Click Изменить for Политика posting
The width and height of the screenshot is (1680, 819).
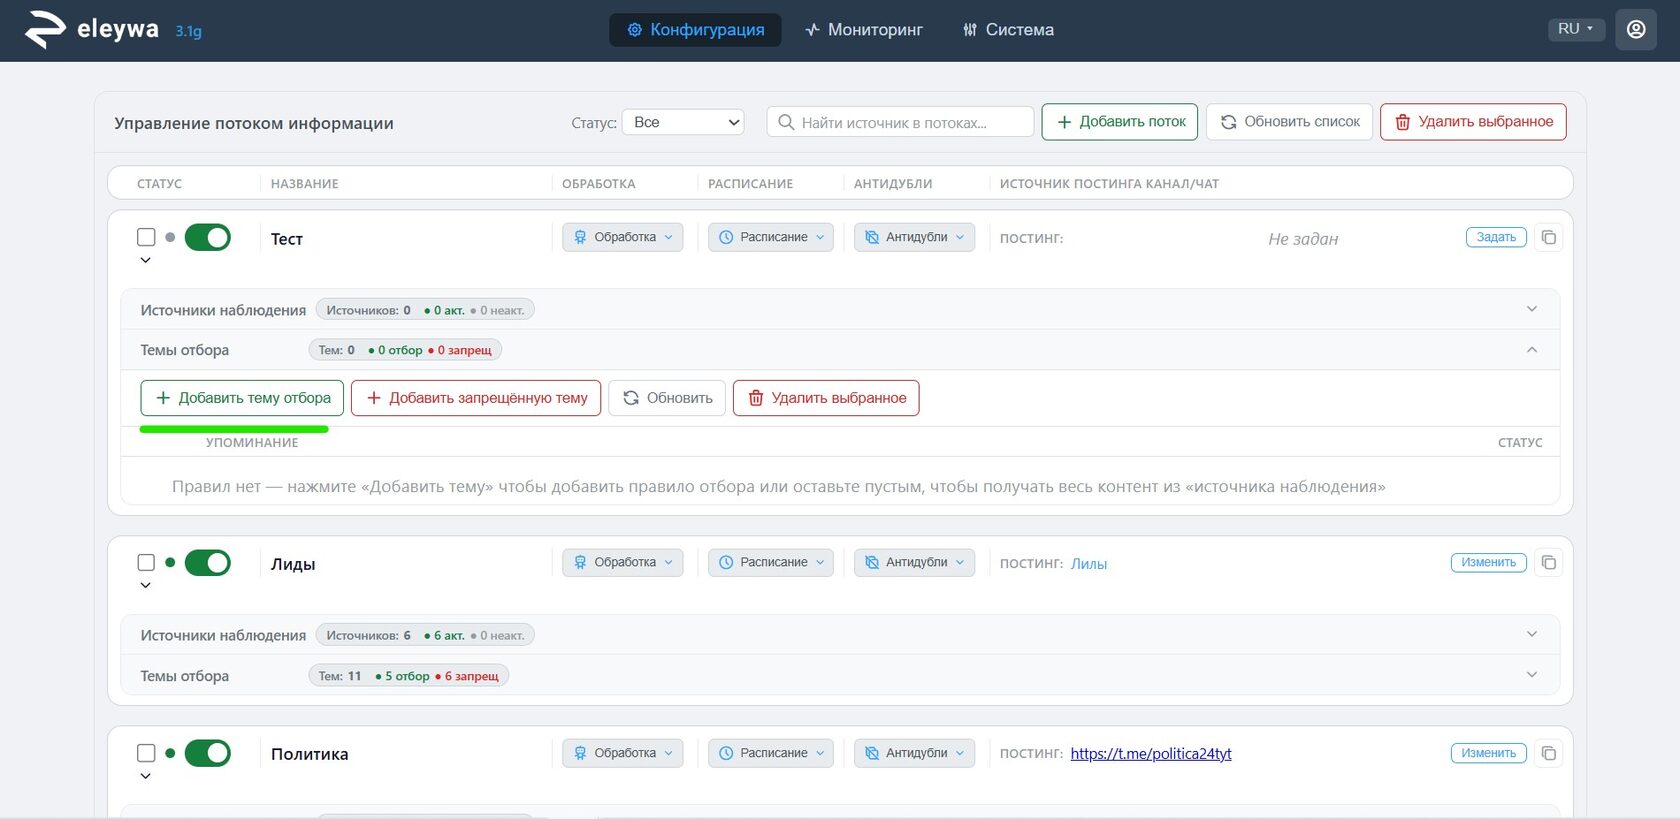click(1488, 753)
